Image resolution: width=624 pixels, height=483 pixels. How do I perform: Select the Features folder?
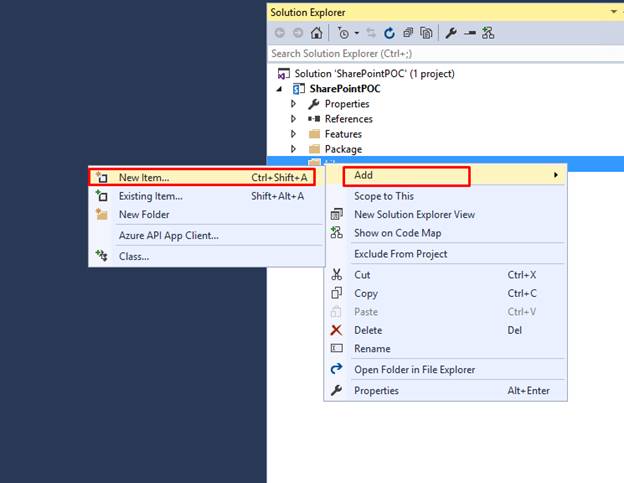[343, 134]
